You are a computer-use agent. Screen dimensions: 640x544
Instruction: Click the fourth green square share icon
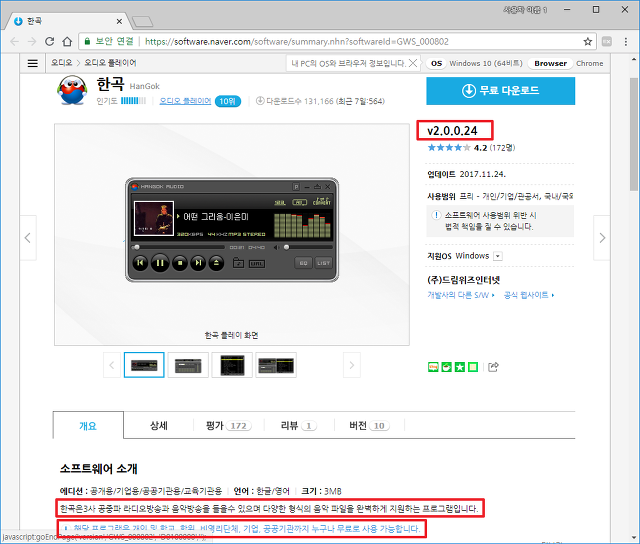coord(473,367)
